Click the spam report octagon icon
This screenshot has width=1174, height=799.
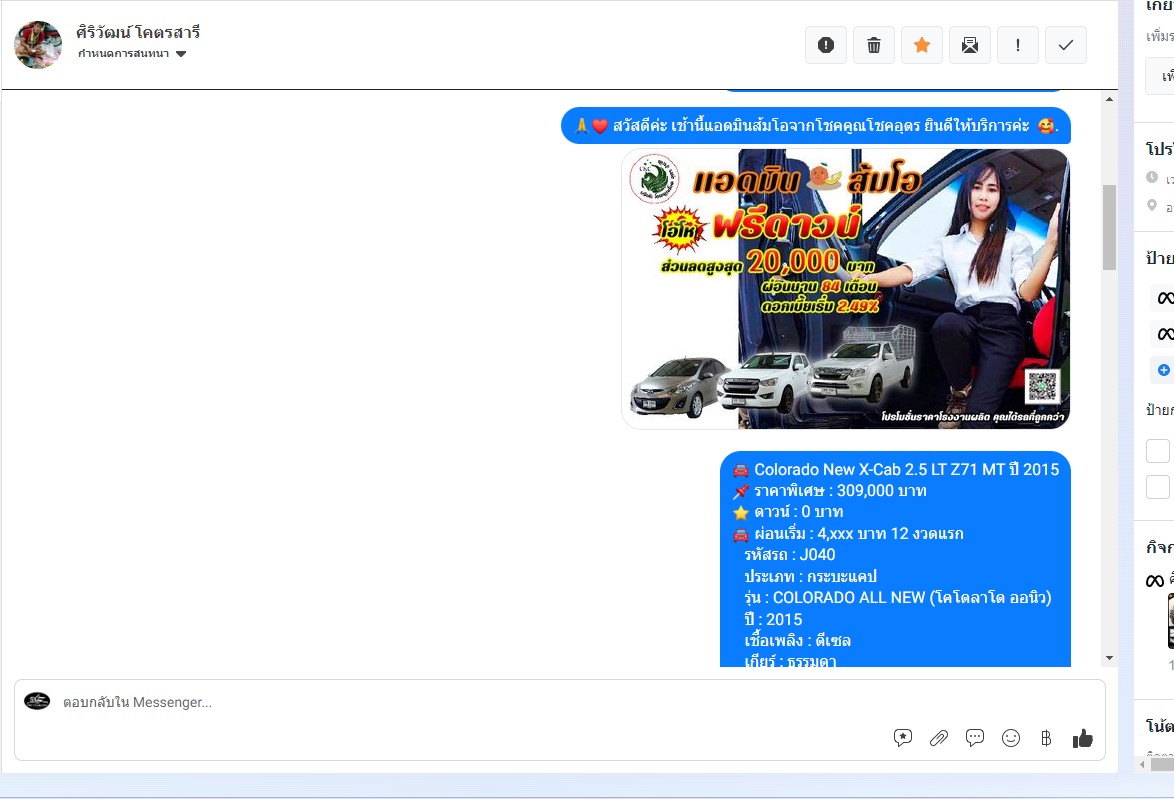pyautogui.click(x=826, y=45)
